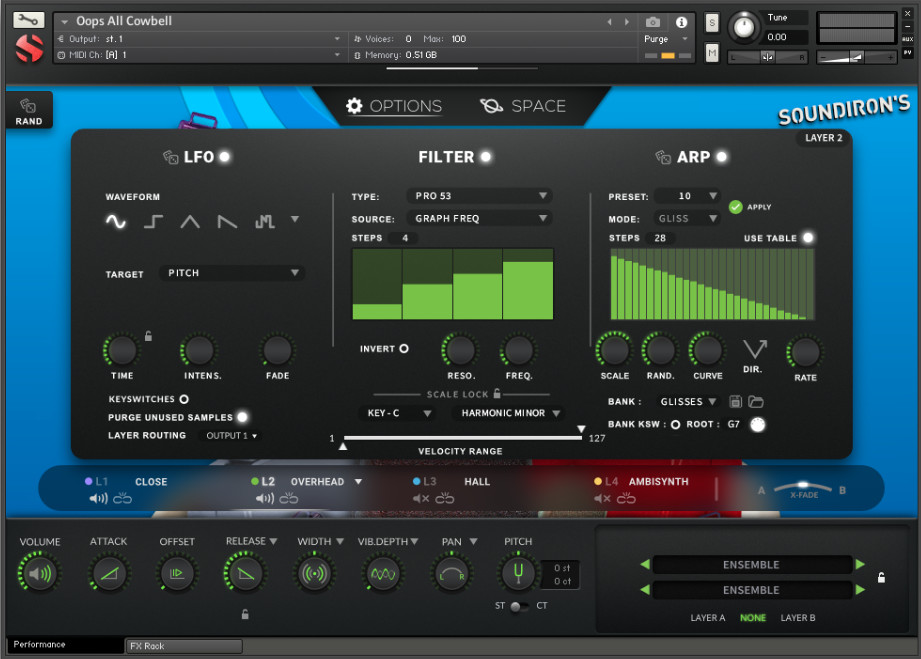Click the LFO randomize dice icon
This screenshot has height=659, width=921.
click(x=170, y=157)
